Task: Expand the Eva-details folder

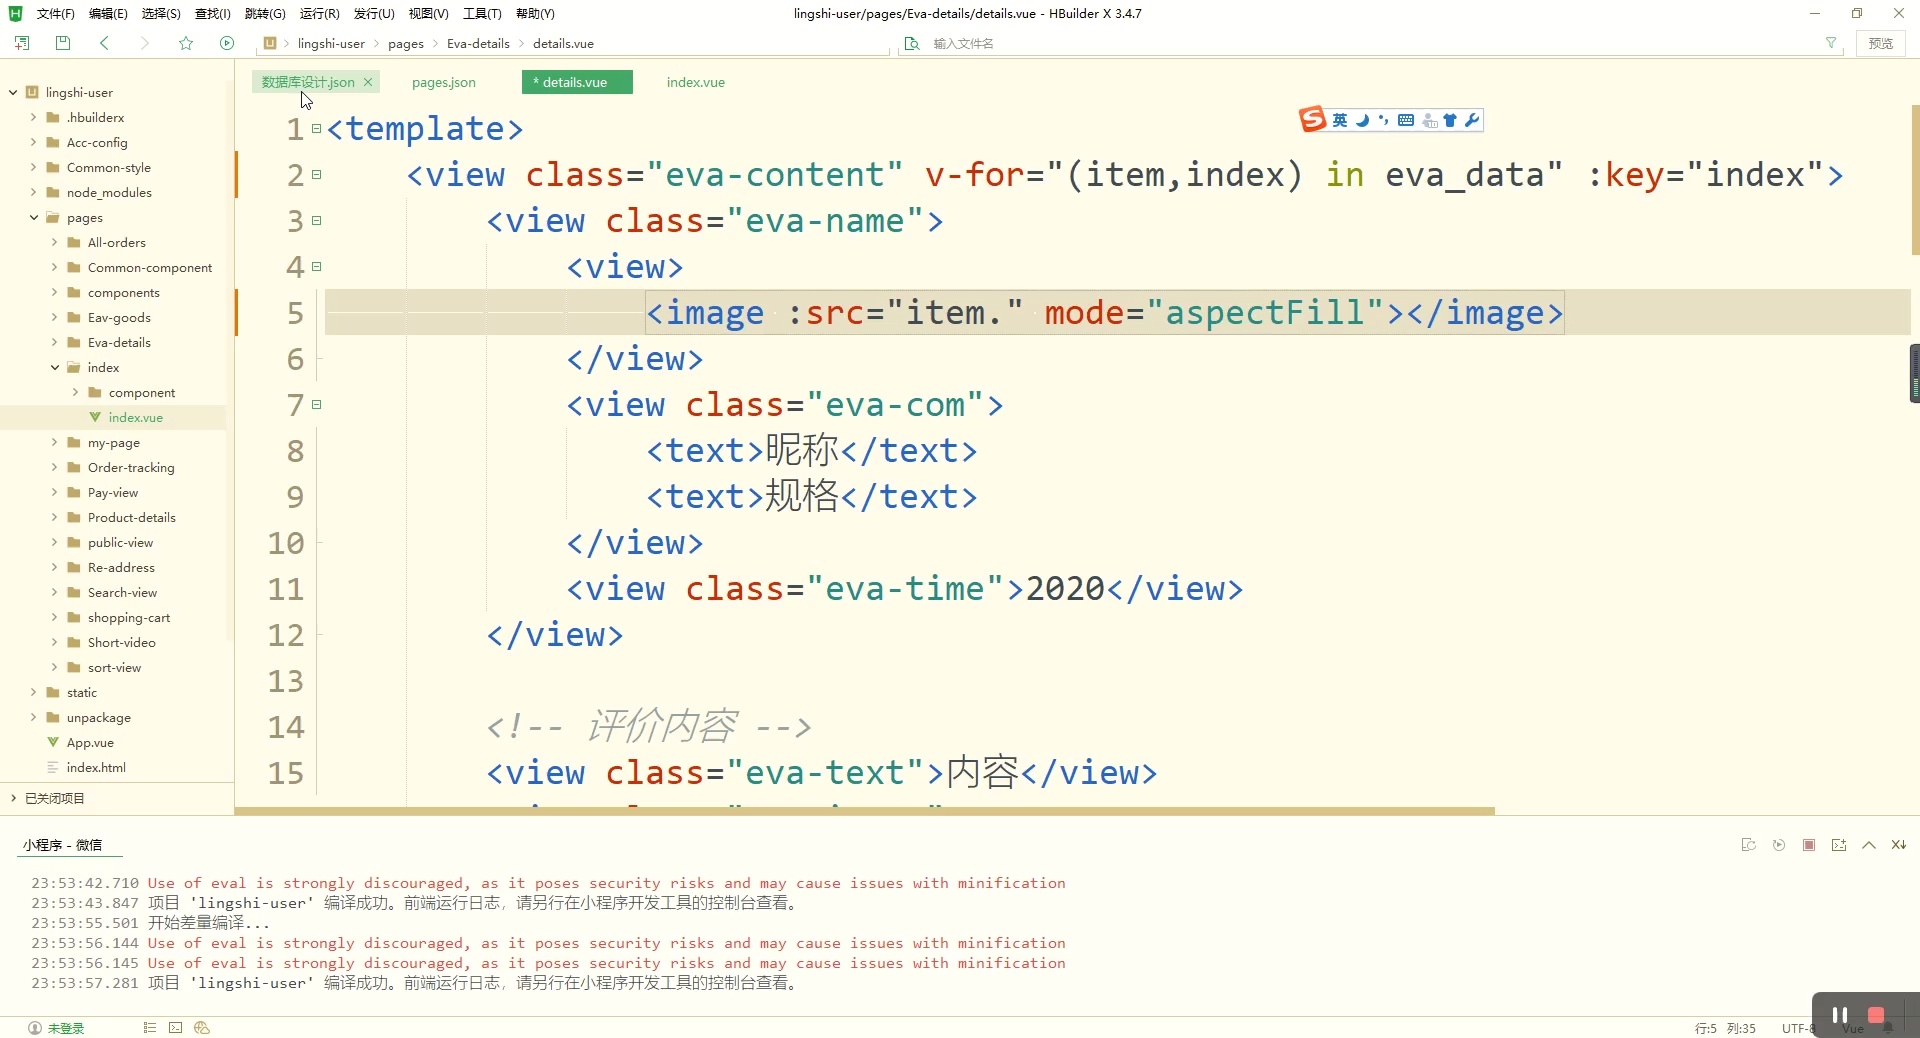Action: [55, 343]
